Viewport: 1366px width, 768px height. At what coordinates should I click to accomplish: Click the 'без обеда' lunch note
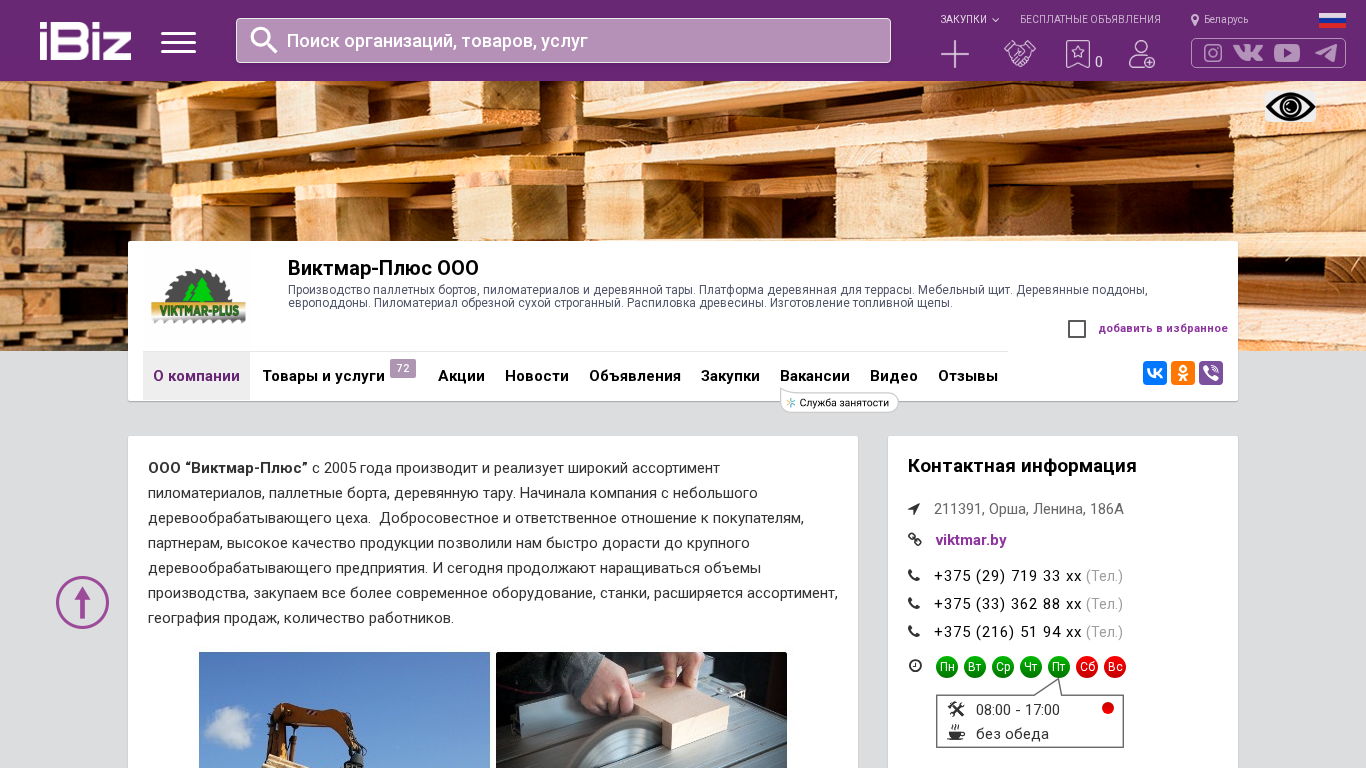tap(1012, 734)
